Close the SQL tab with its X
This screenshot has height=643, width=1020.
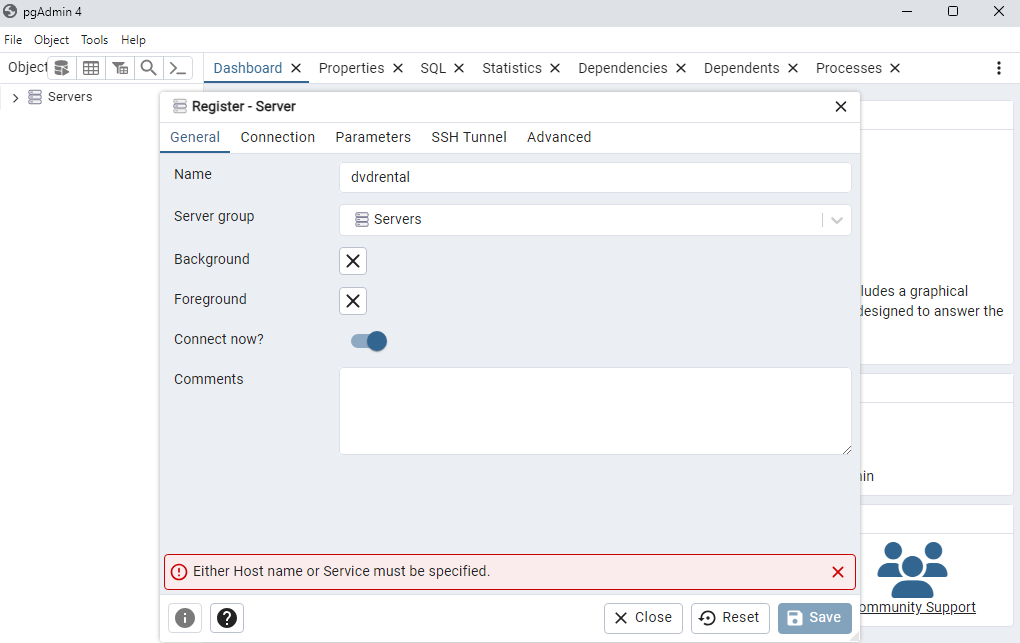tap(459, 68)
